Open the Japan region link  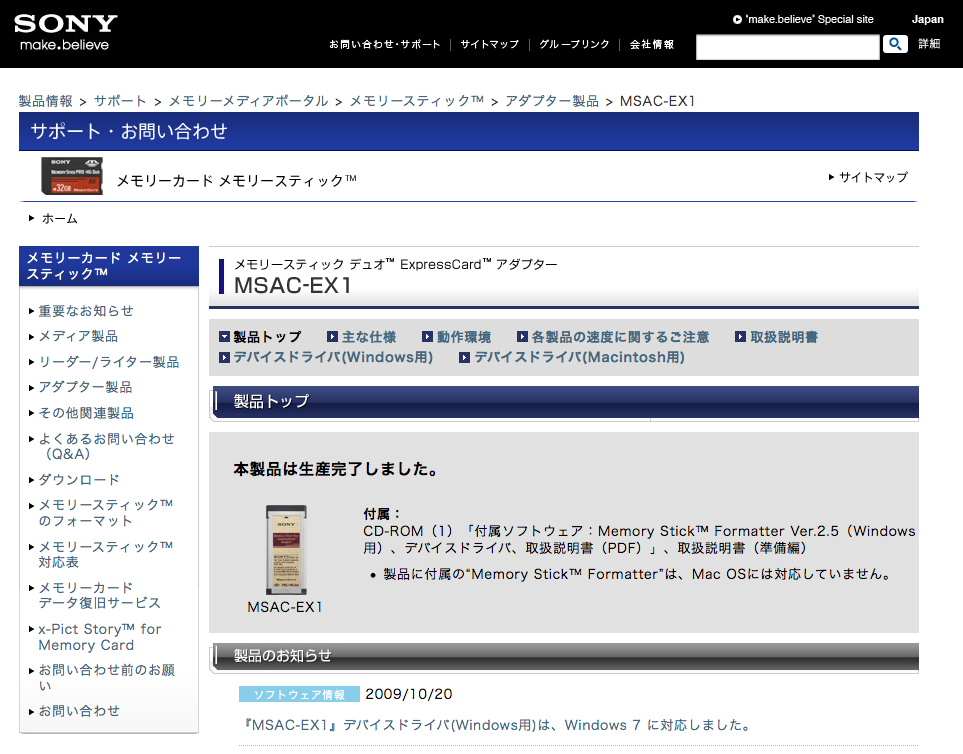pyautogui.click(x=927, y=19)
